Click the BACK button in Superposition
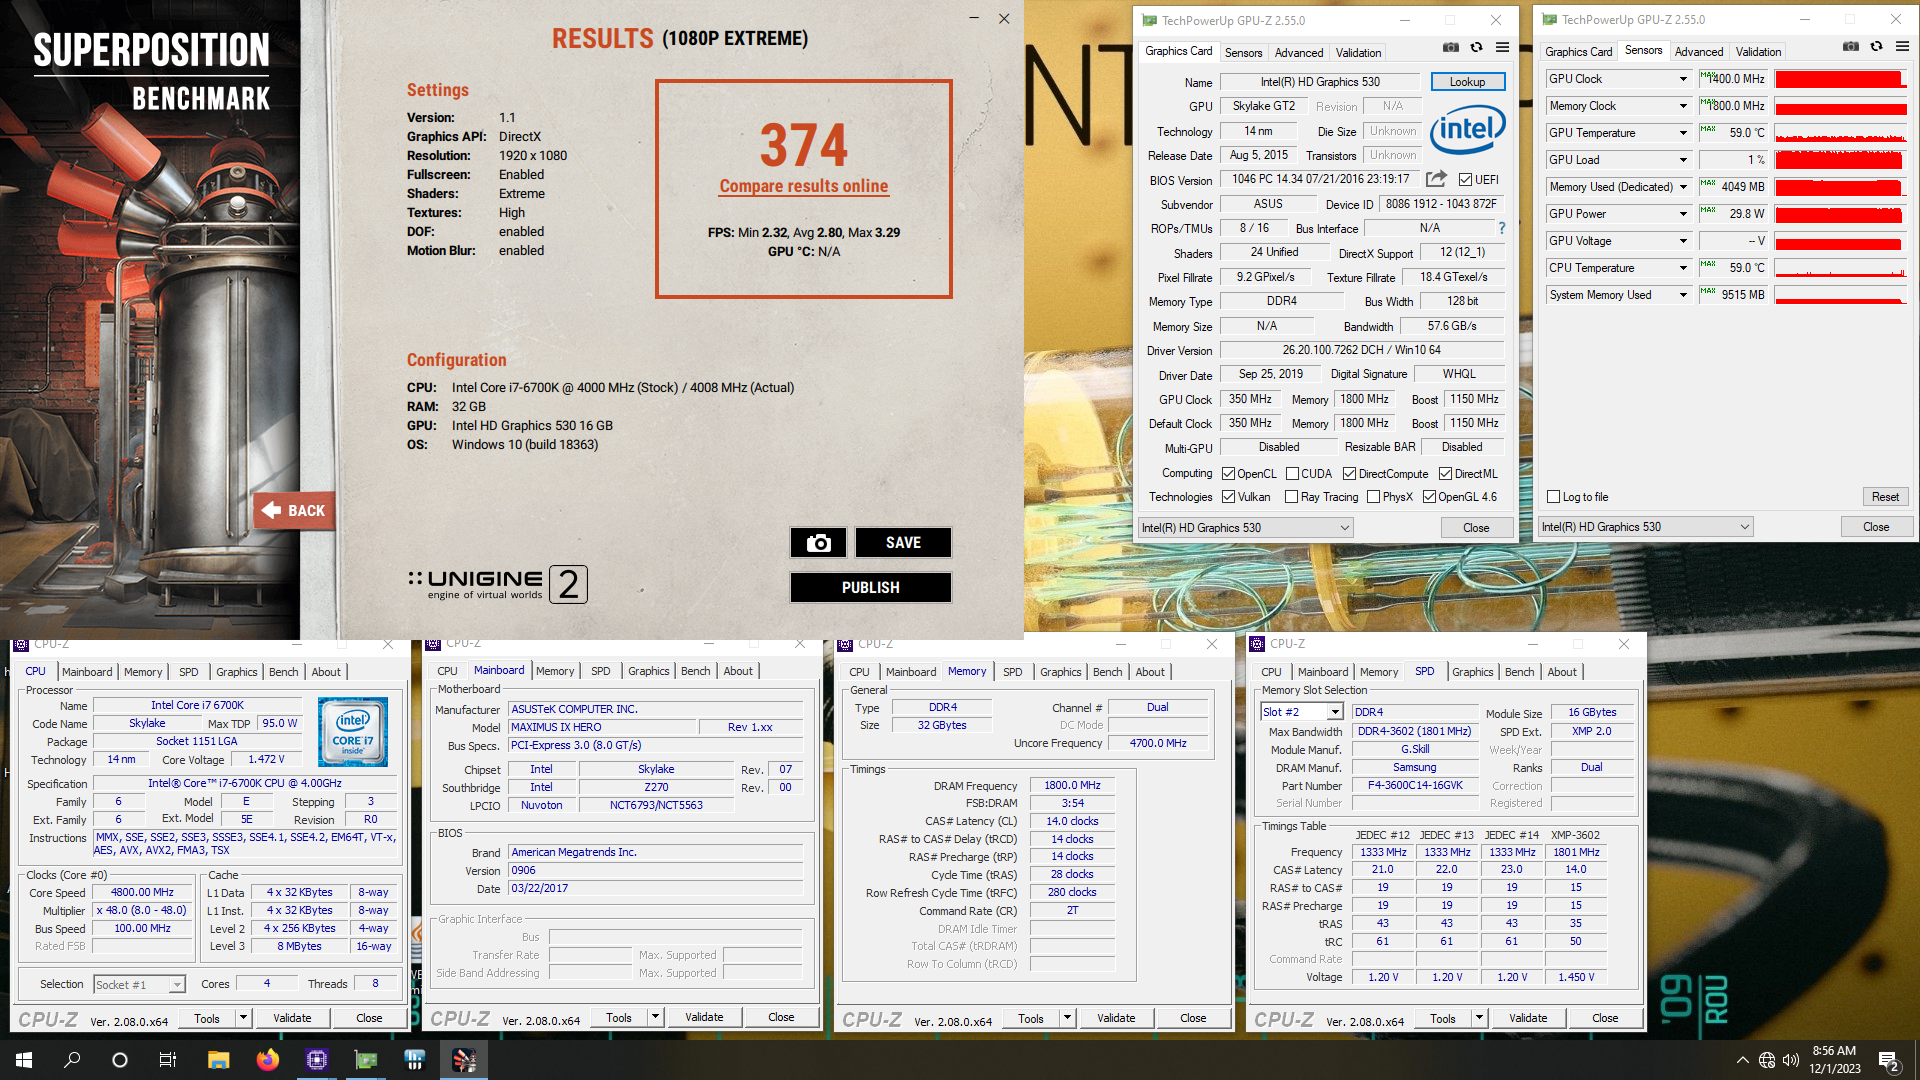The height and width of the screenshot is (1080, 1920). coord(294,510)
